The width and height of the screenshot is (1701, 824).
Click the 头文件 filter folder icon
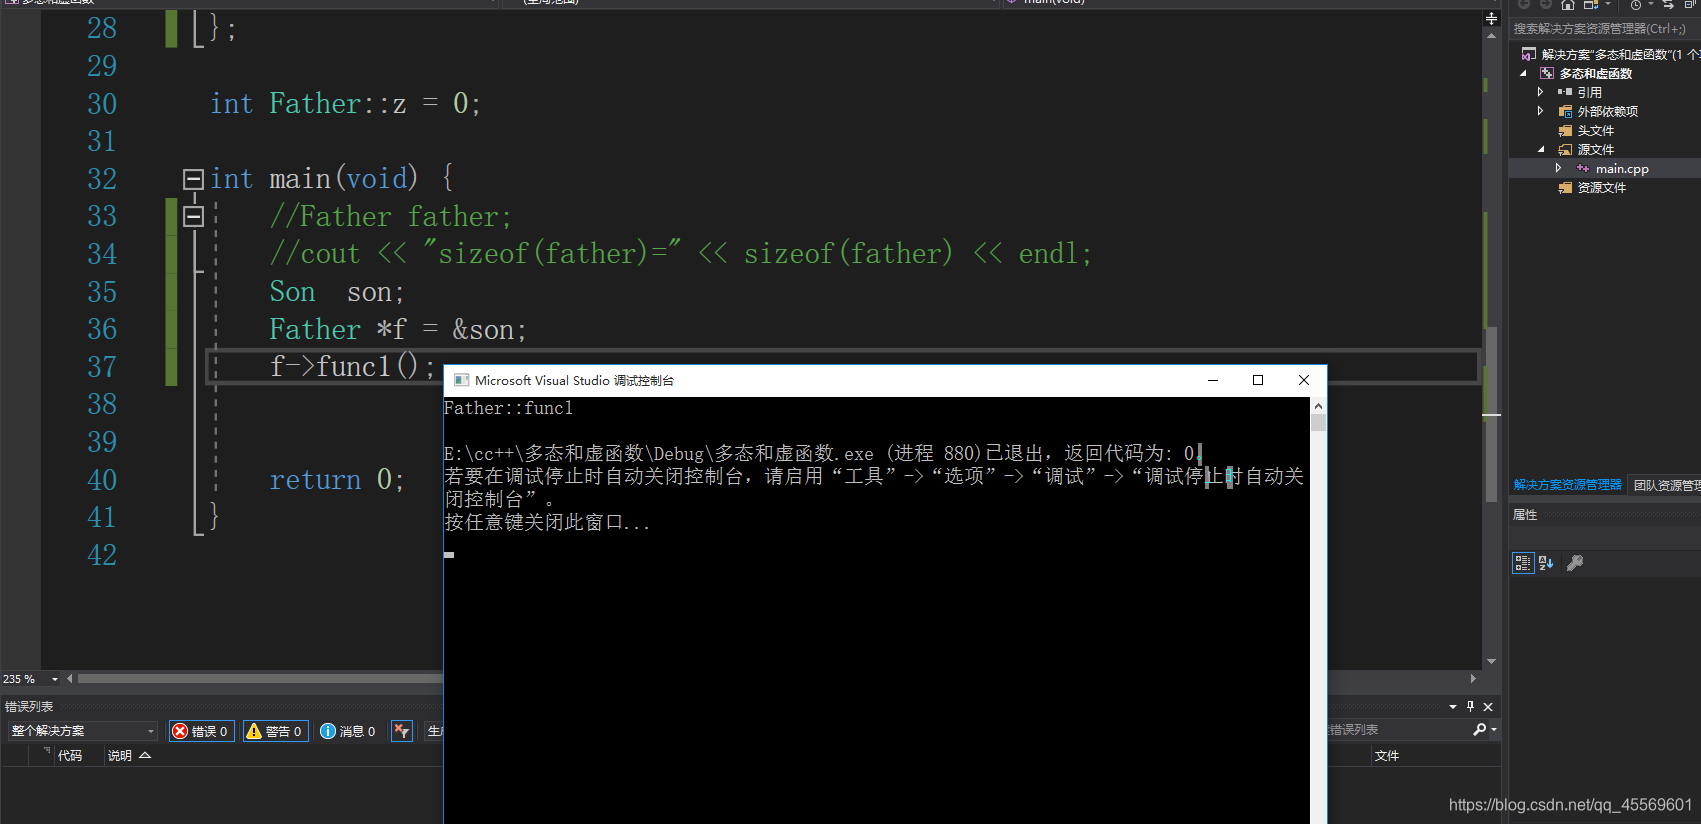click(x=1565, y=130)
